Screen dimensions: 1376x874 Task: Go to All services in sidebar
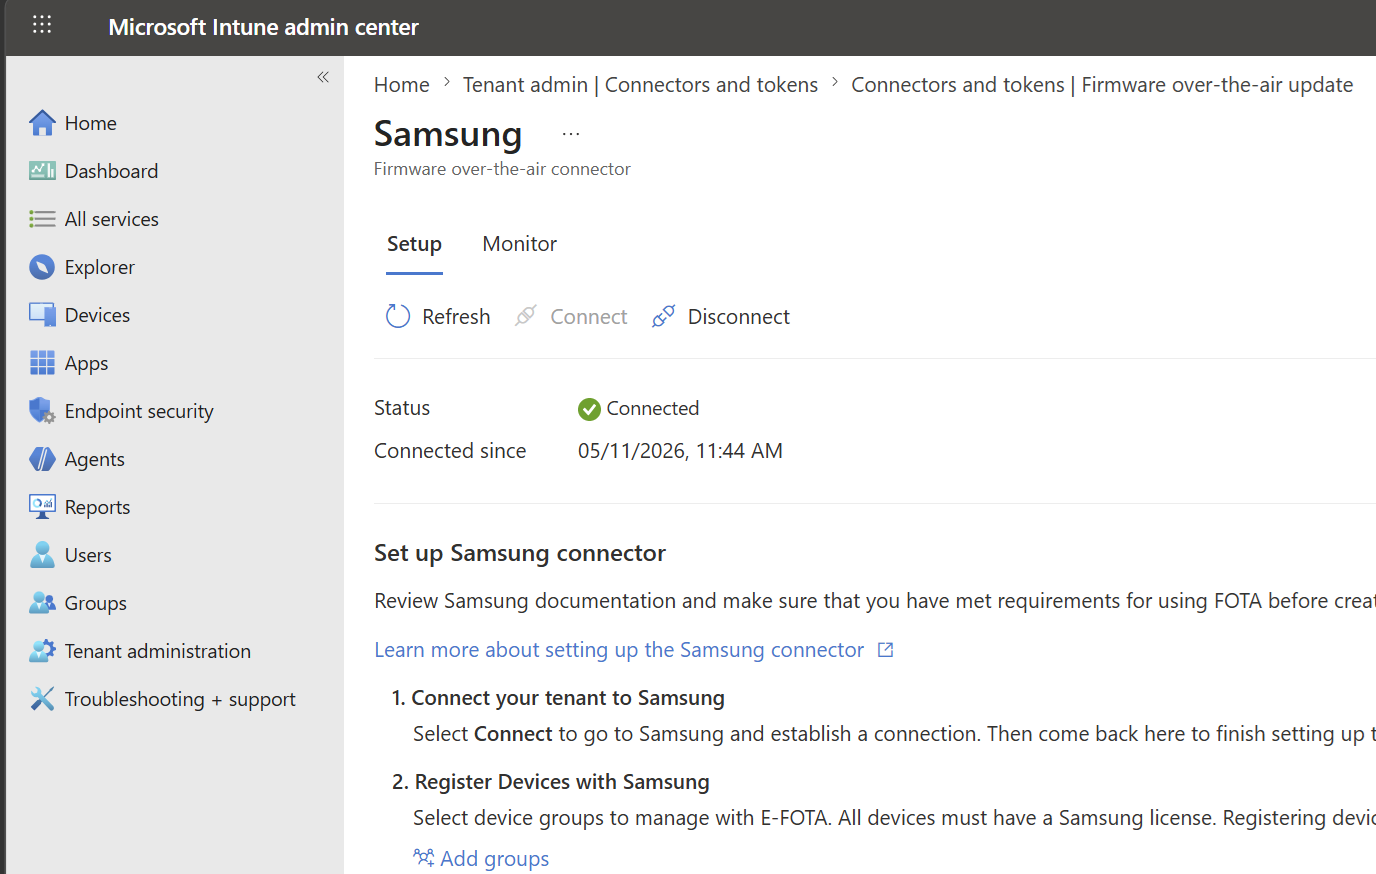tap(112, 219)
